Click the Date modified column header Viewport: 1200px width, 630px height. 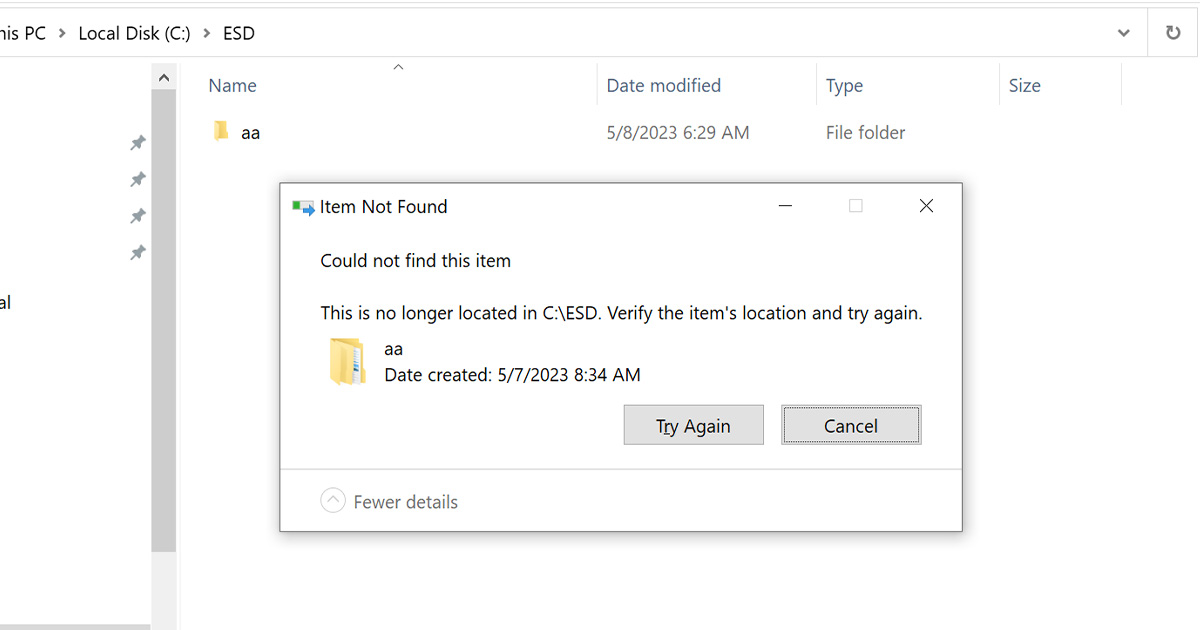(x=663, y=85)
